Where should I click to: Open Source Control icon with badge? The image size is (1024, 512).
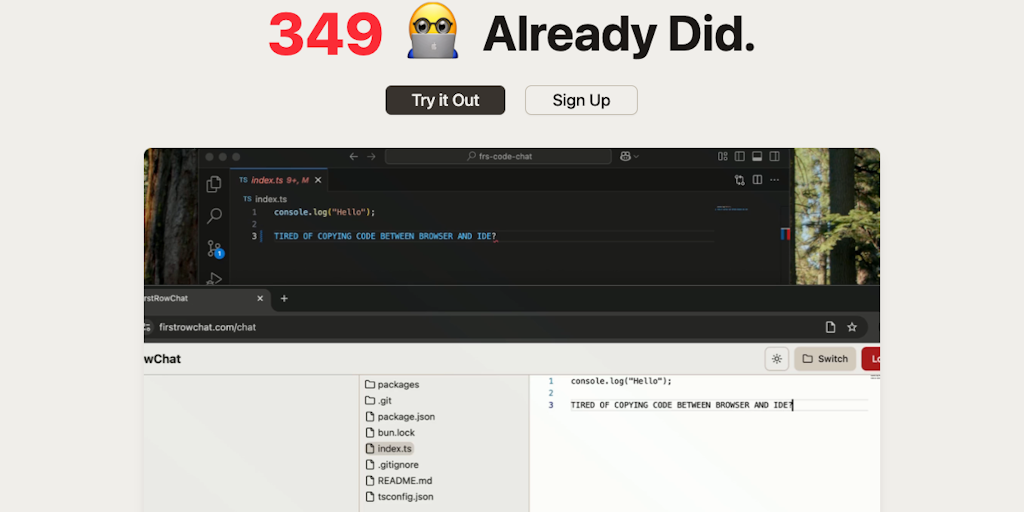[214, 249]
